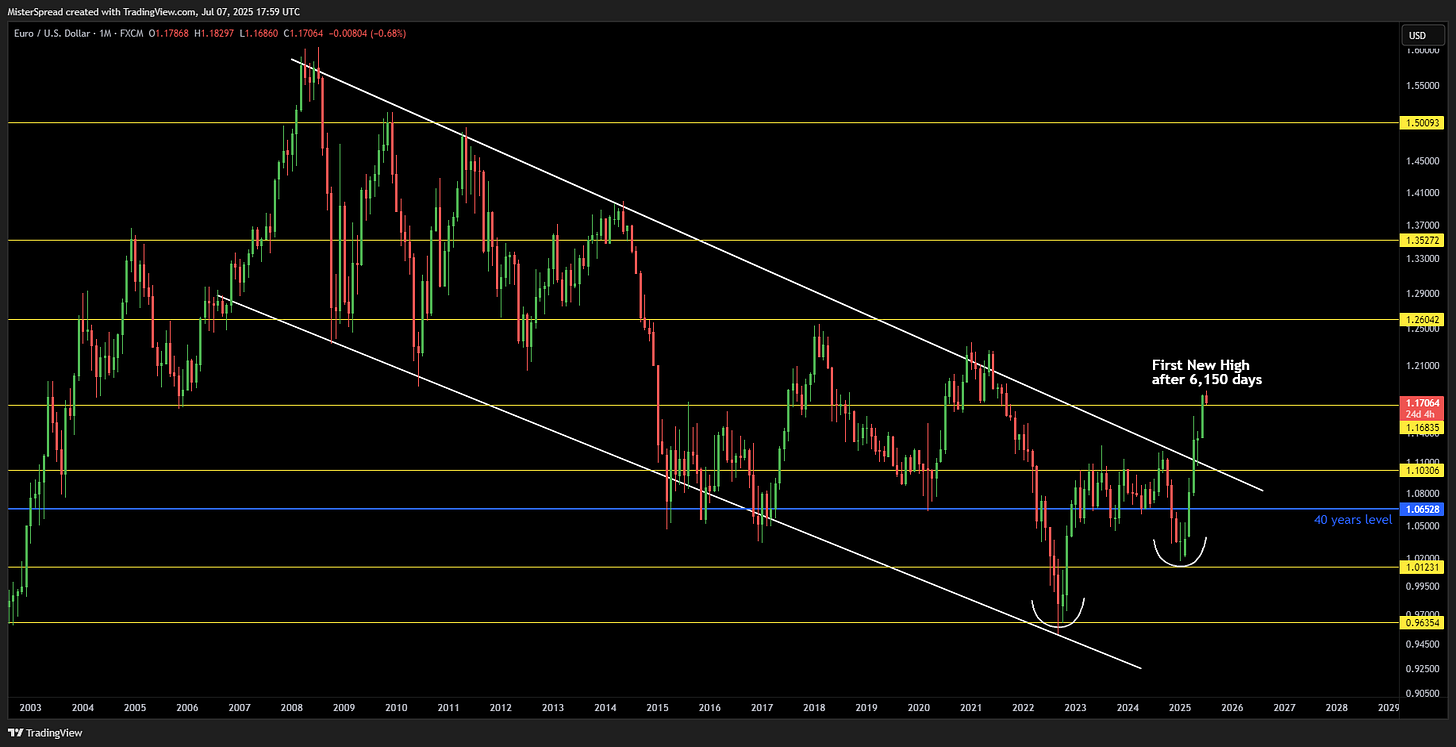Select the 0.96354 yellow price label
This screenshot has height=747, width=1456.
[1424, 622]
